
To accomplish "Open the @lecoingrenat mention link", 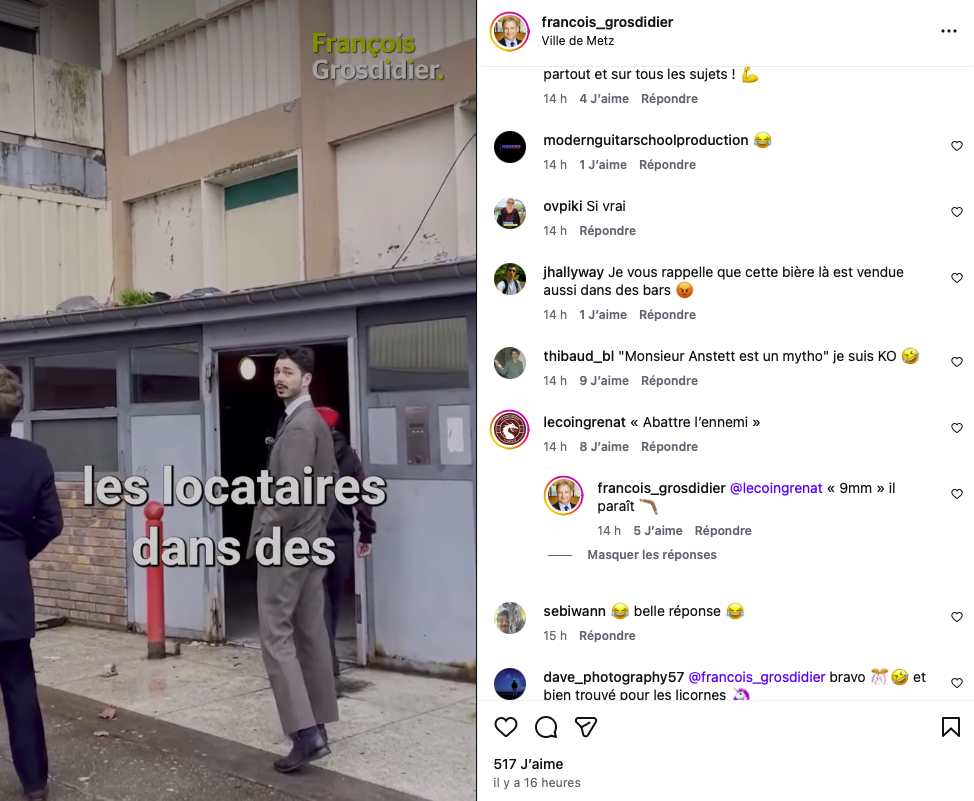I will click(775, 488).
